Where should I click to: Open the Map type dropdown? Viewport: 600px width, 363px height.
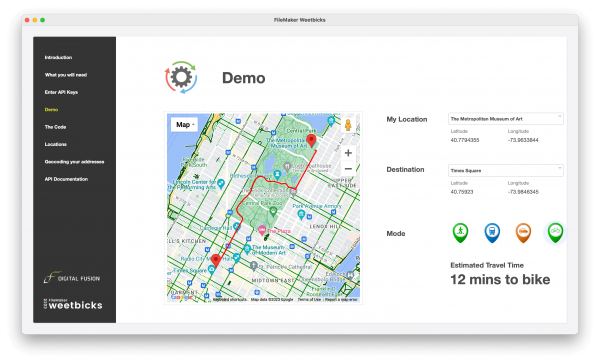click(x=185, y=125)
